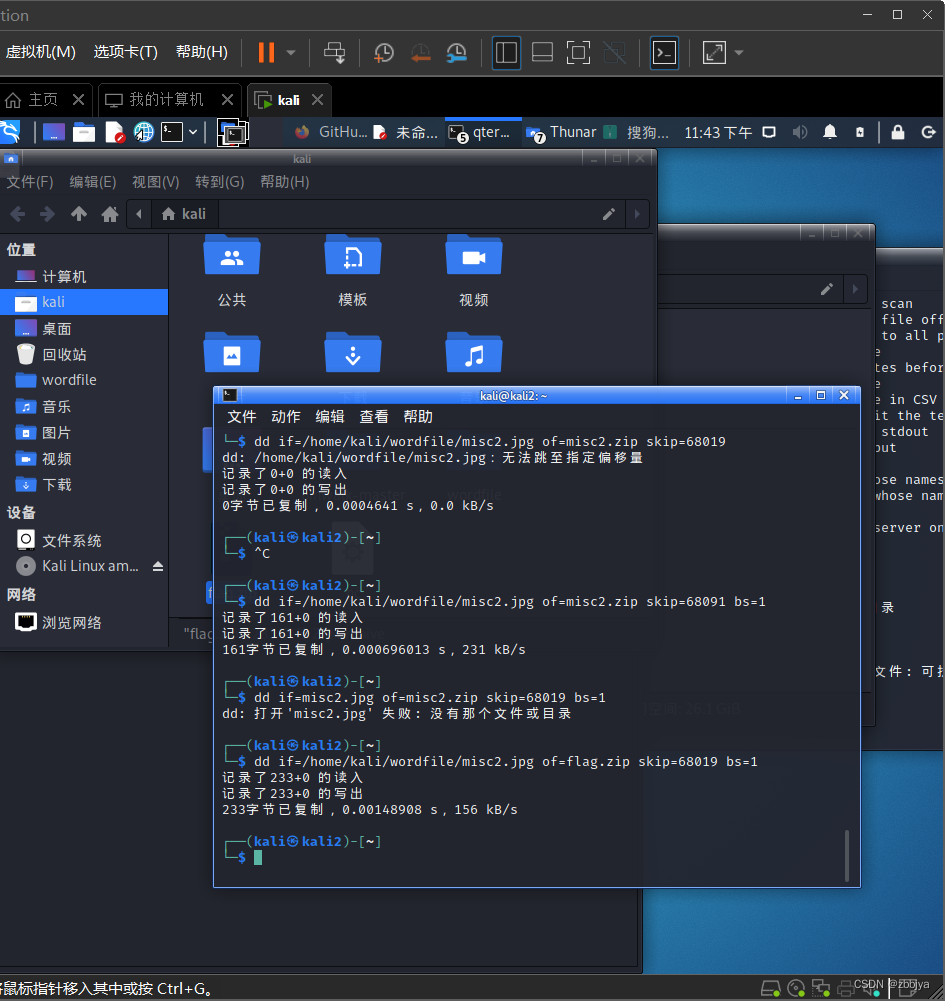This screenshot has width=945, height=1001.
Task: Enter full screen mode icon
Action: click(578, 52)
